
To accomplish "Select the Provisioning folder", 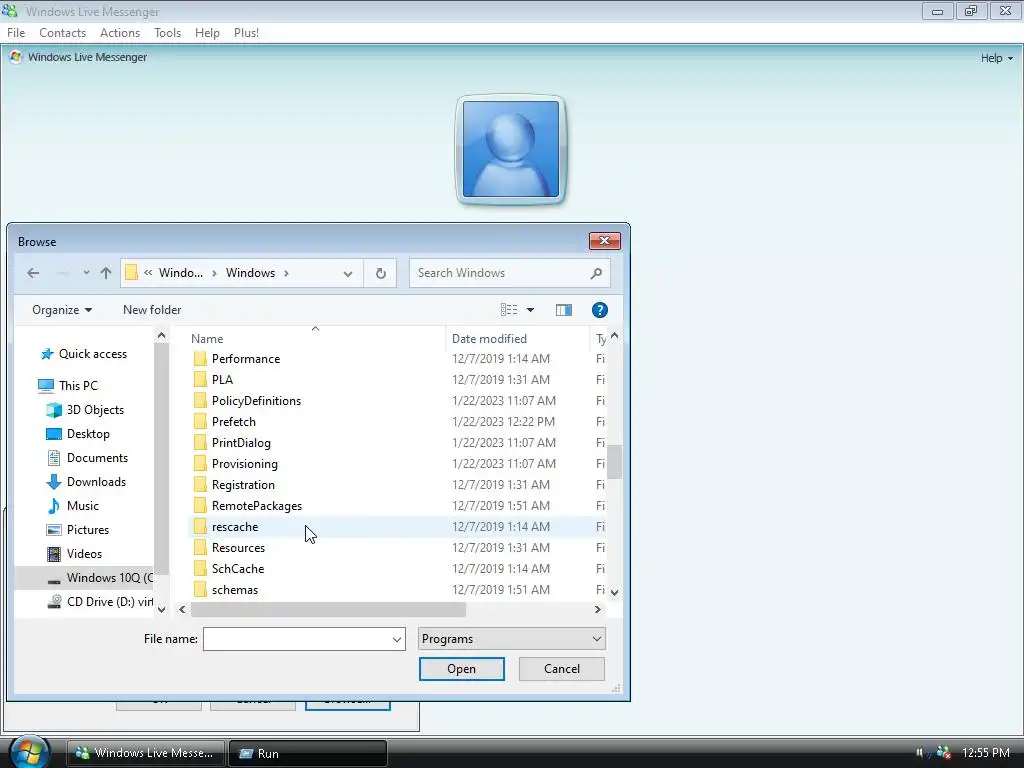I will (x=244, y=464).
